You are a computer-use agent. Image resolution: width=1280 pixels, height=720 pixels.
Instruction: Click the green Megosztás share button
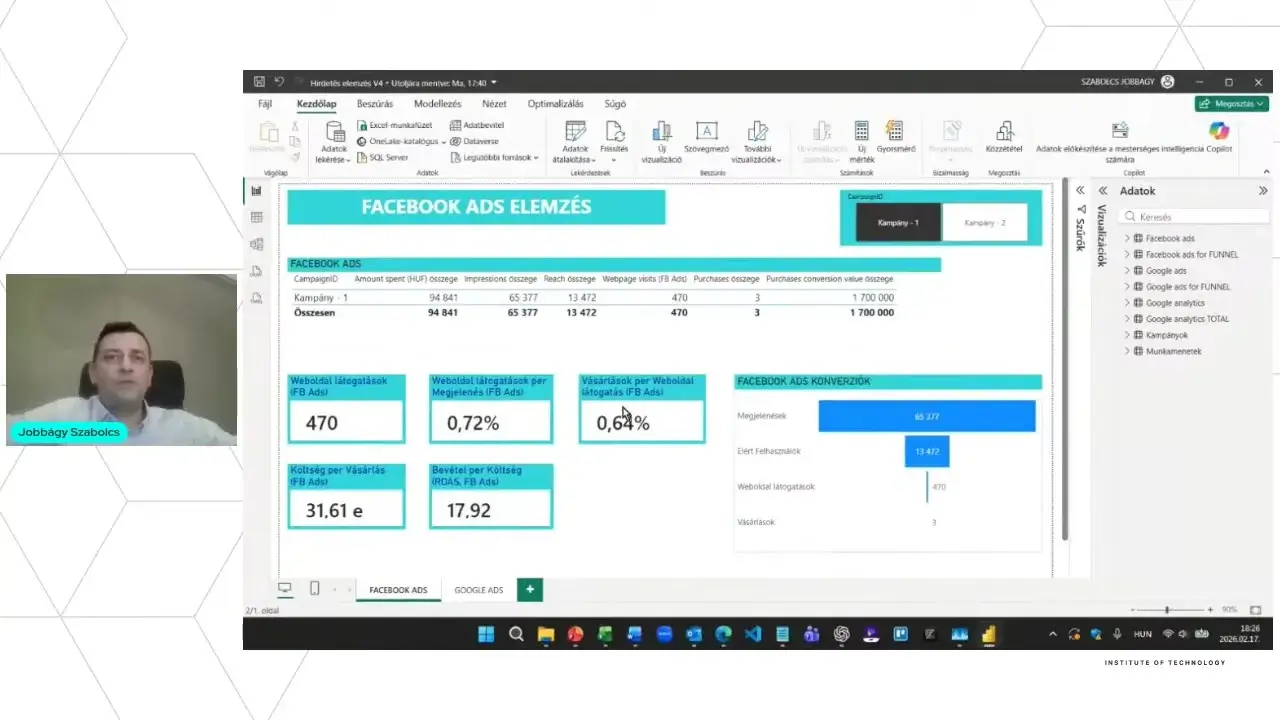click(x=1232, y=103)
